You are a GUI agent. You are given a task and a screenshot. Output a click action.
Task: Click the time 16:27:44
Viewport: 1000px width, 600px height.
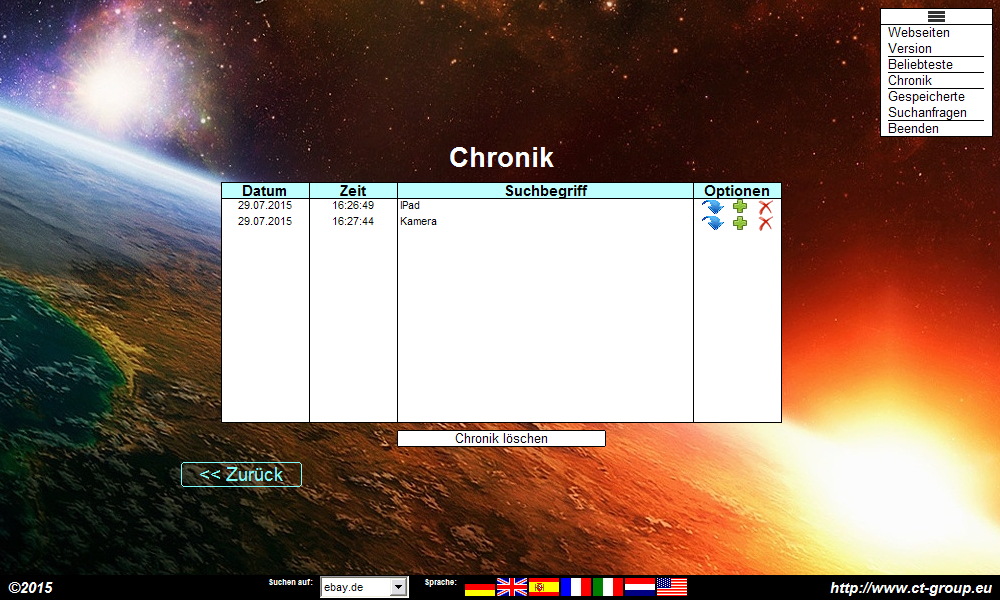pyautogui.click(x=353, y=221)
